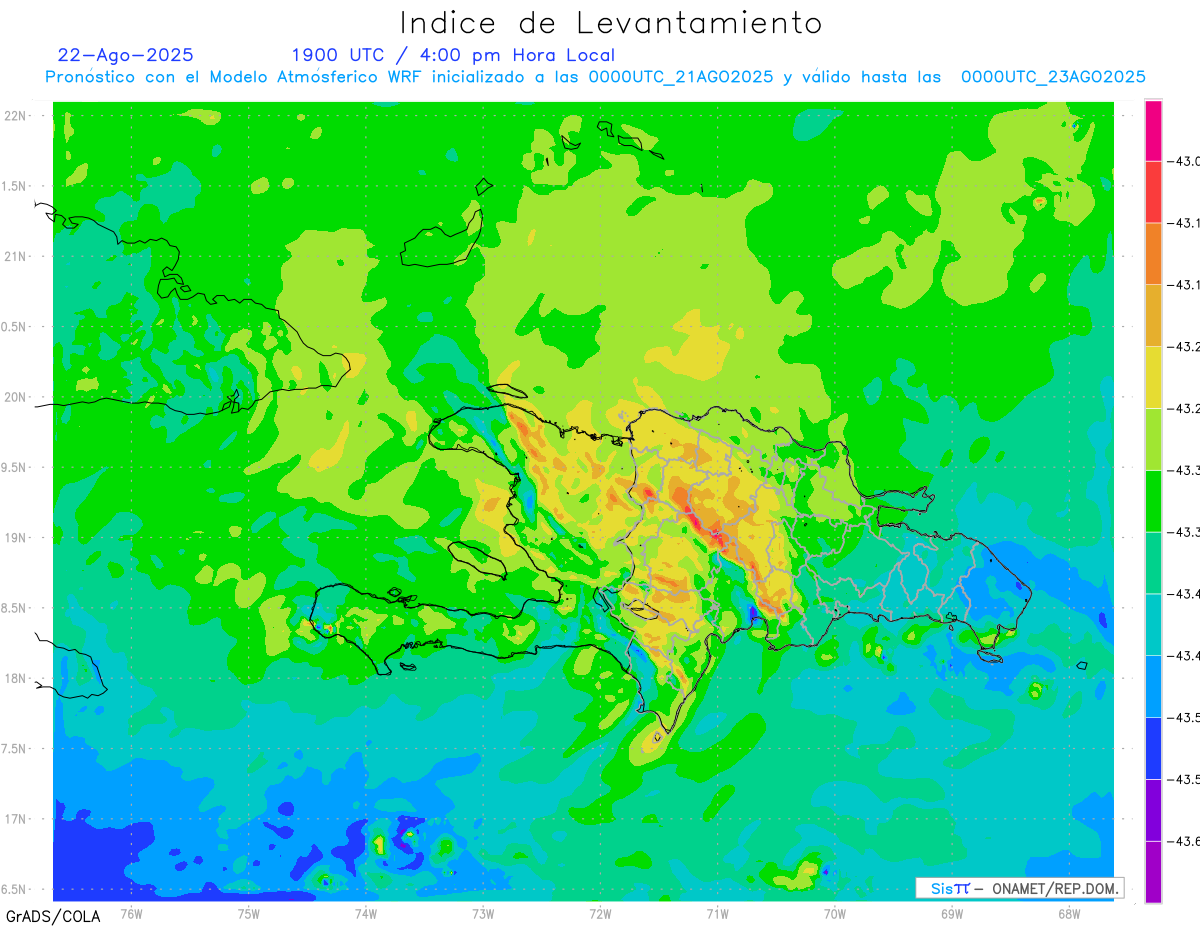Click the '1.5N' latitude label
The width and height of the screenshot is (1200, 927).
click(x=13, y=187)
